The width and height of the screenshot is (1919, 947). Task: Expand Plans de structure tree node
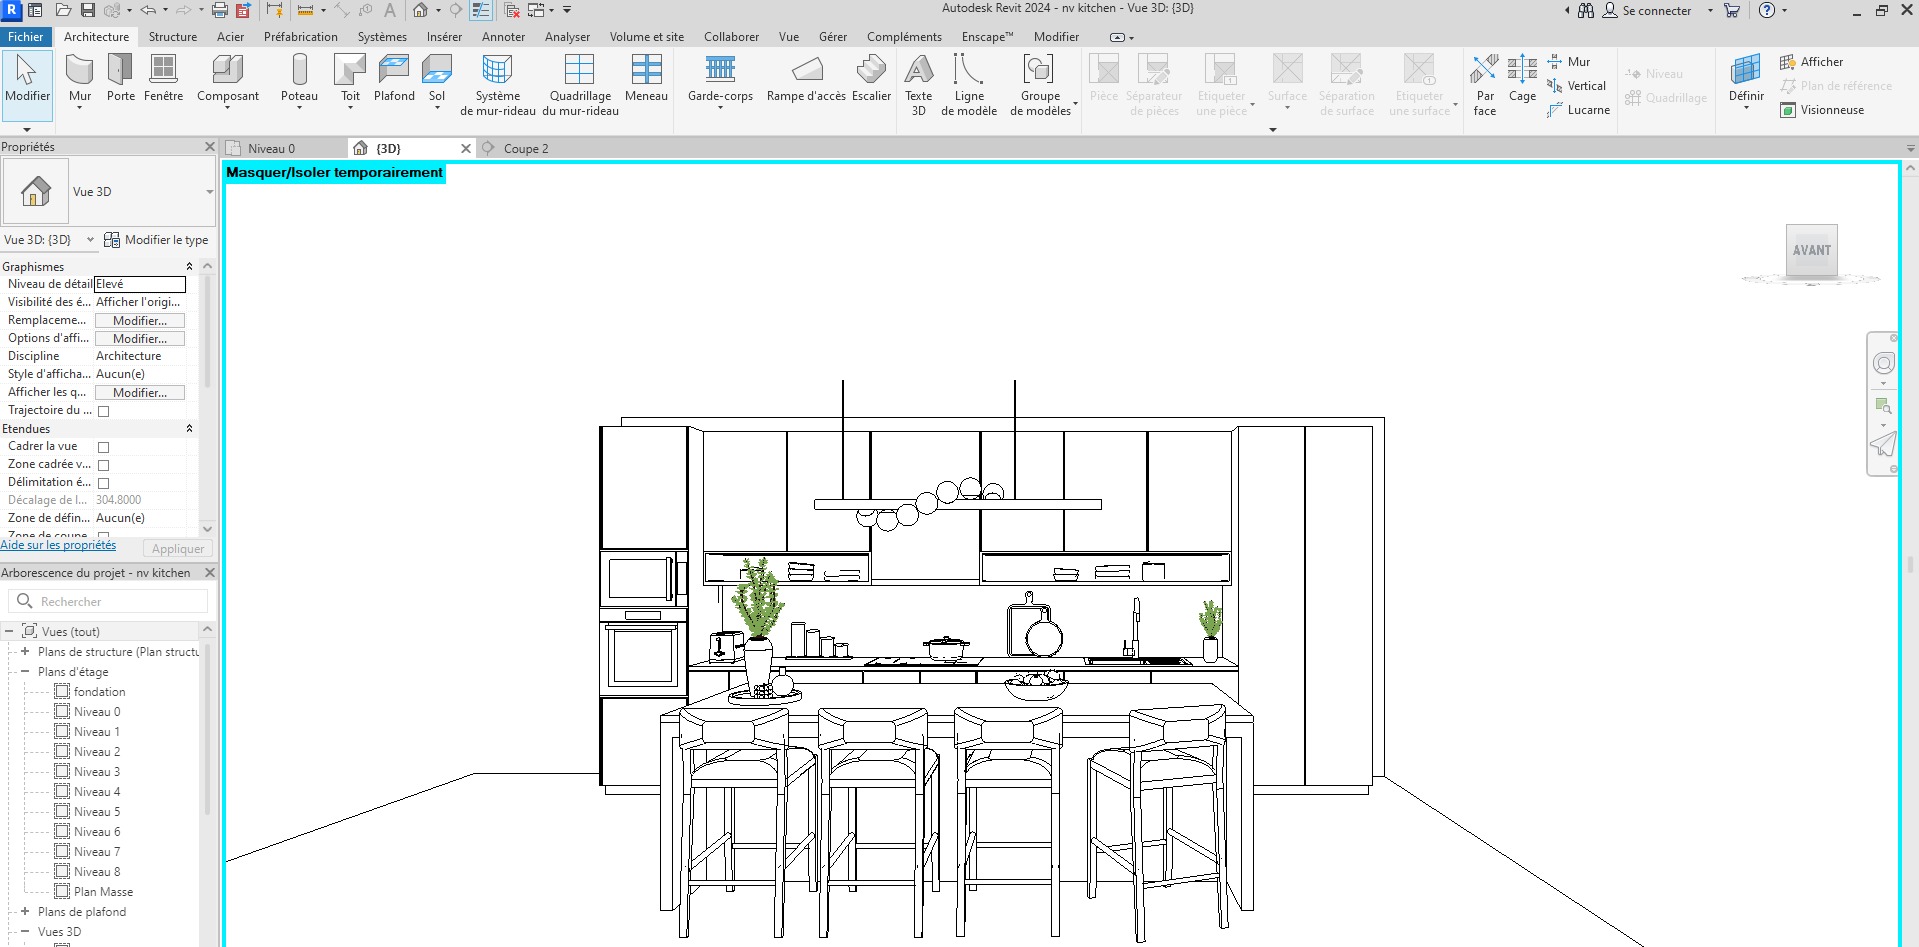coord(25,652)
